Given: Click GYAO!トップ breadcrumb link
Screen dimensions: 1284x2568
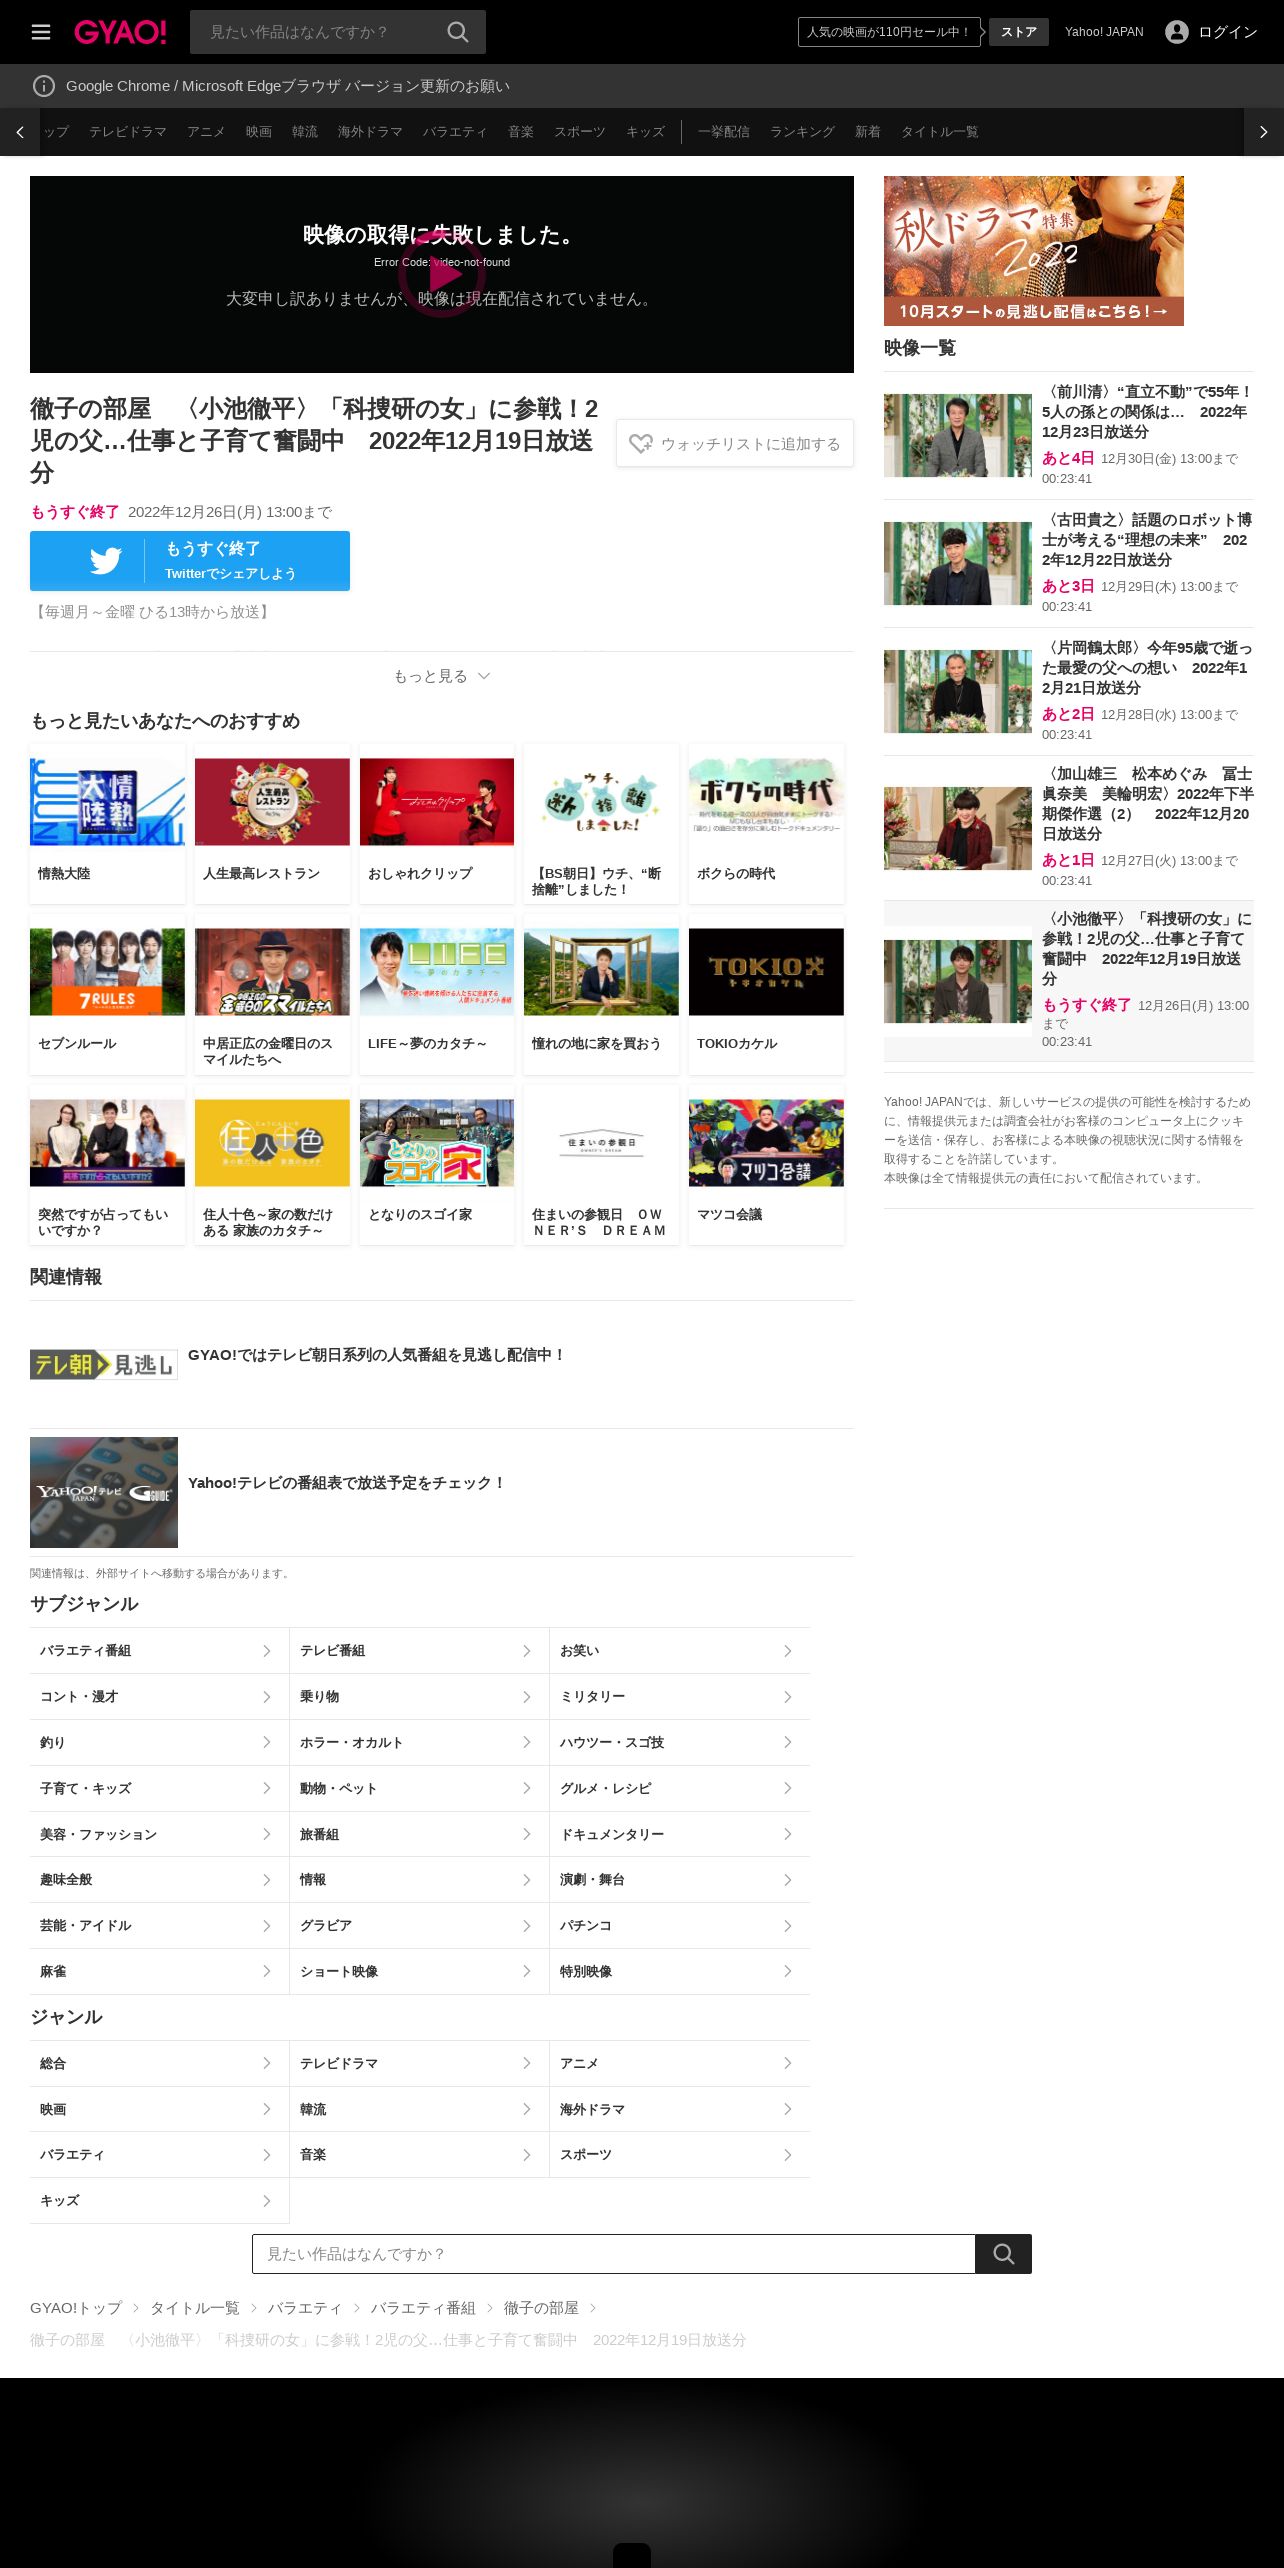Looking at the screenshot, I should tap(76, 2308).
